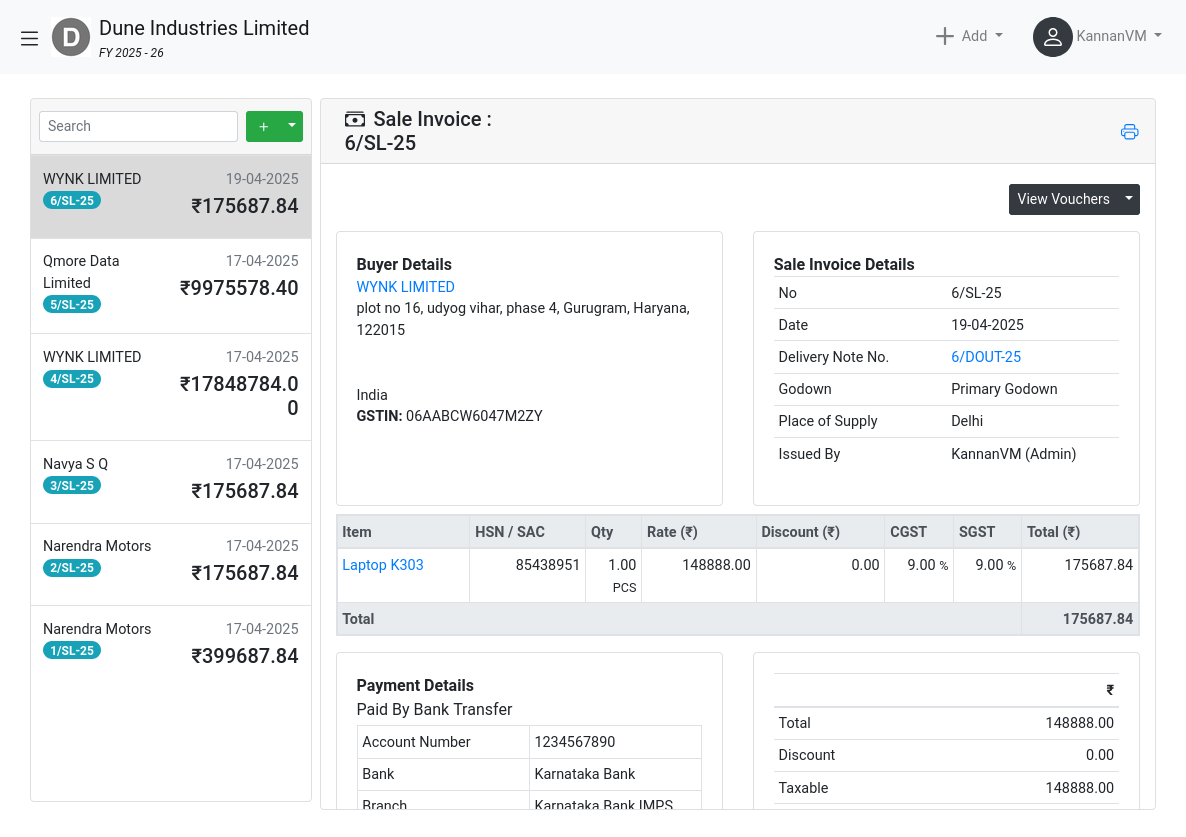The width and height of the screenshot is (1186, 837).
Task: Click the KannanVM (Admin) issued by value
Action: click(1014, 454)
